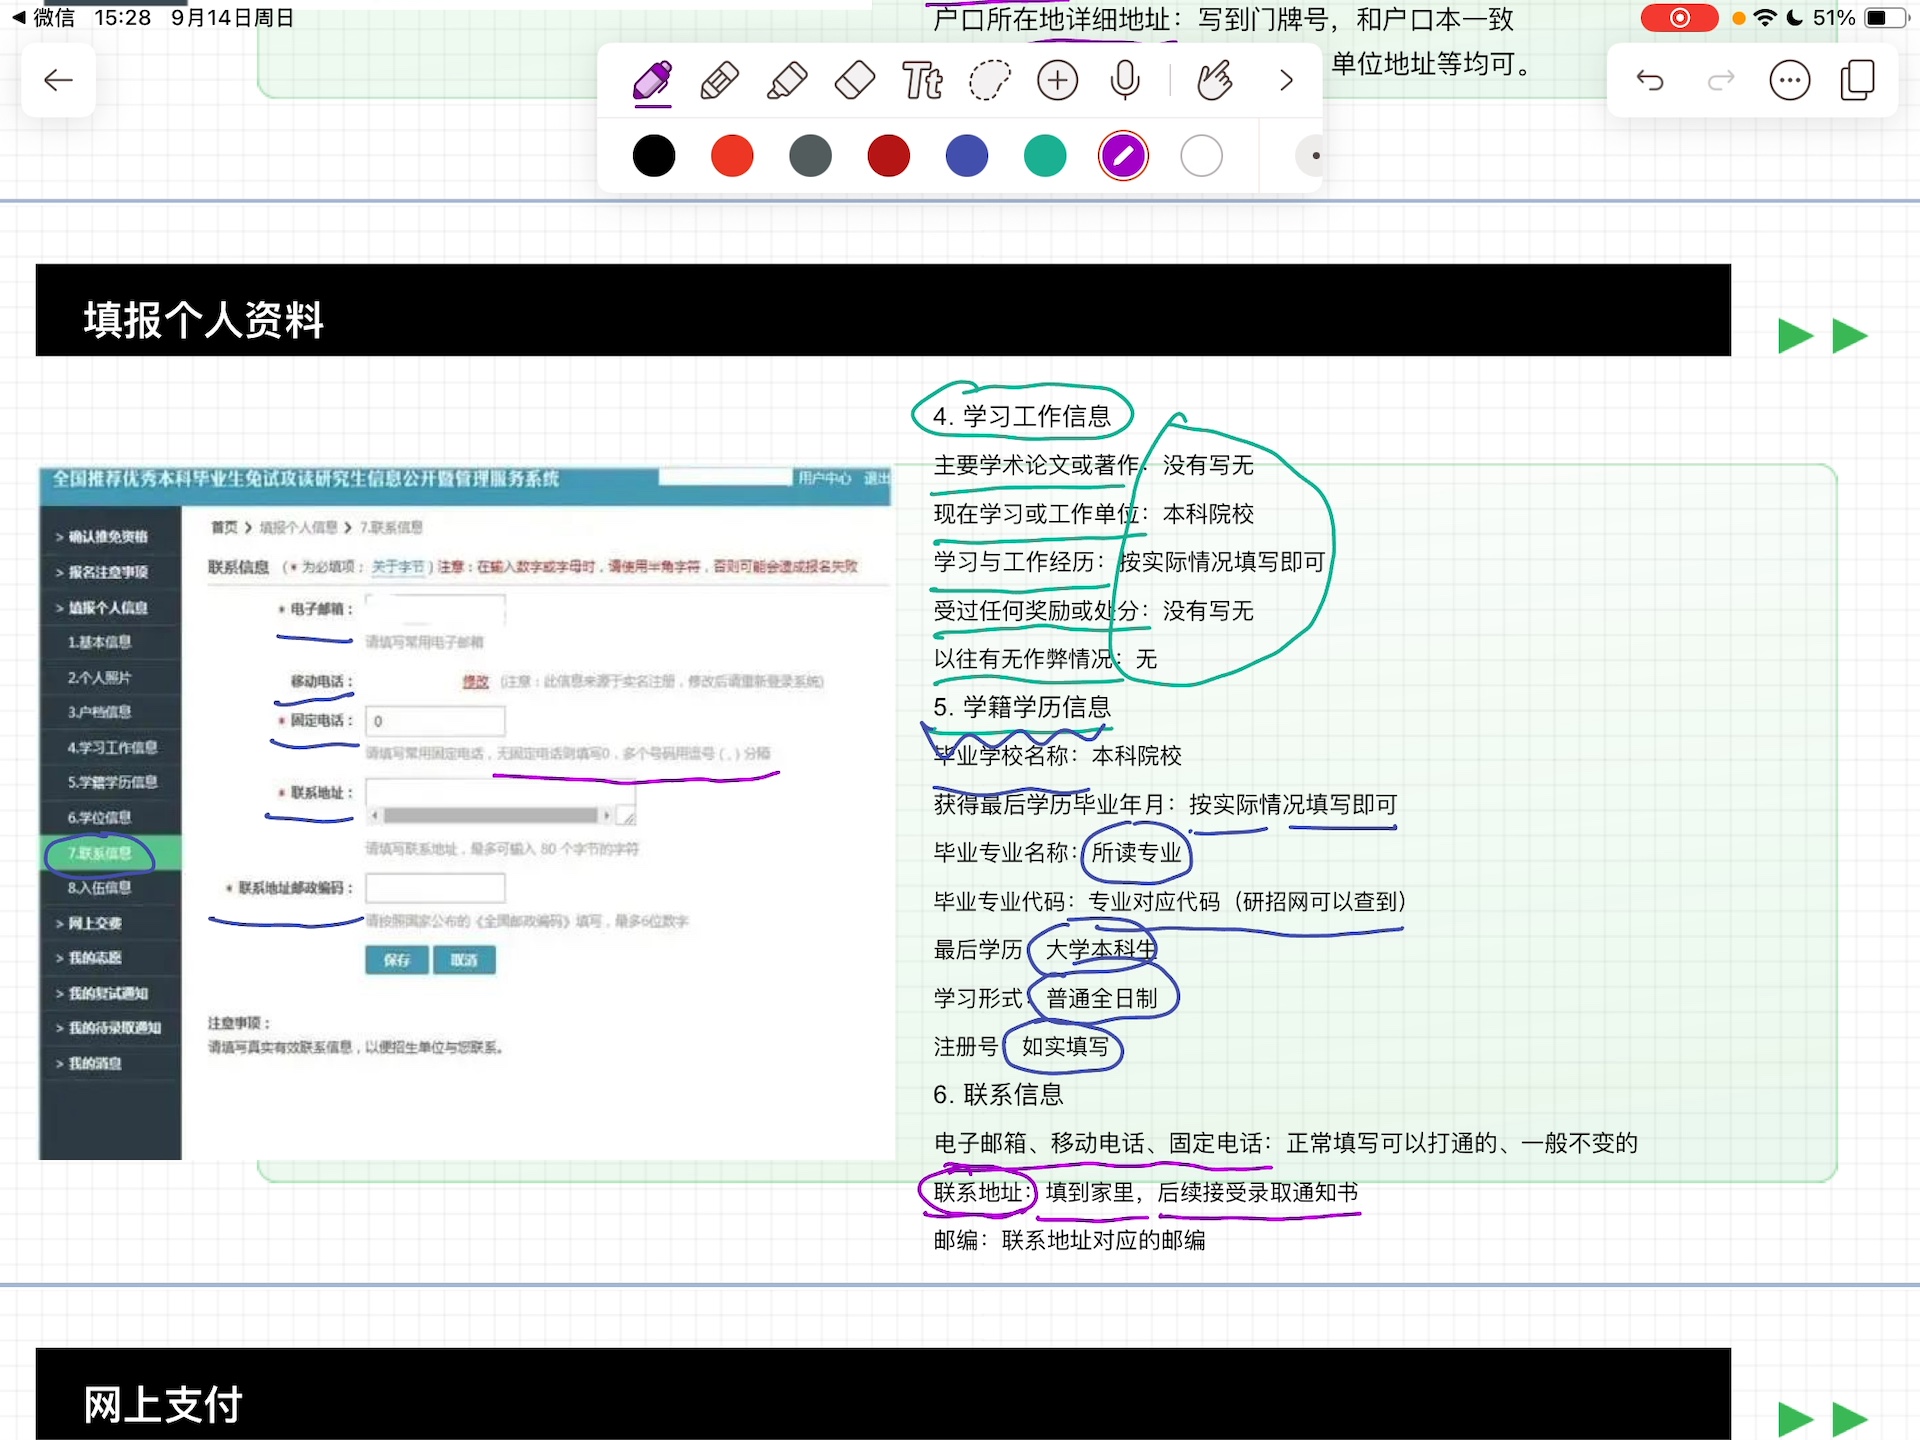
Task: Tap the battery indicator in status bar
Action: [1887, 18]
